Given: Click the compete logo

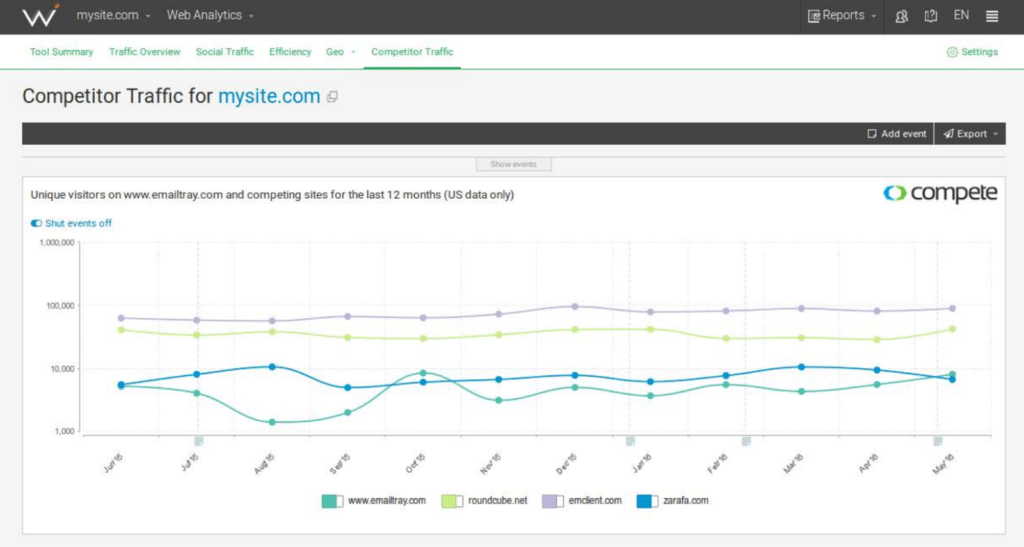Looking at the screenshot, I should [940, 193].
